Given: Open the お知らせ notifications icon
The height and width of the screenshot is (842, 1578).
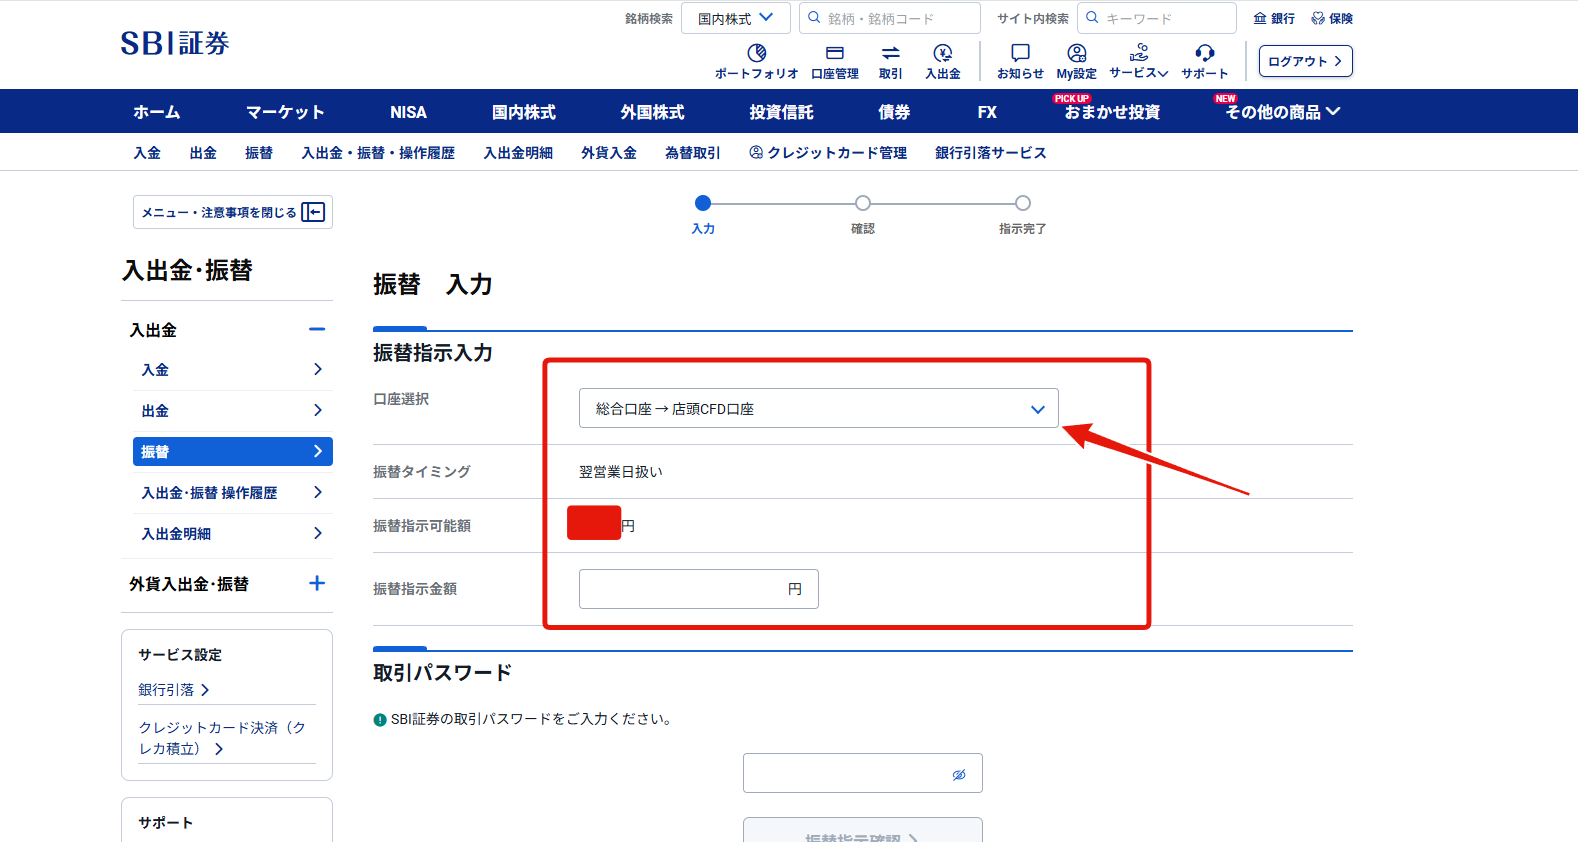Looking at the screenshot, I should 1020,53.
